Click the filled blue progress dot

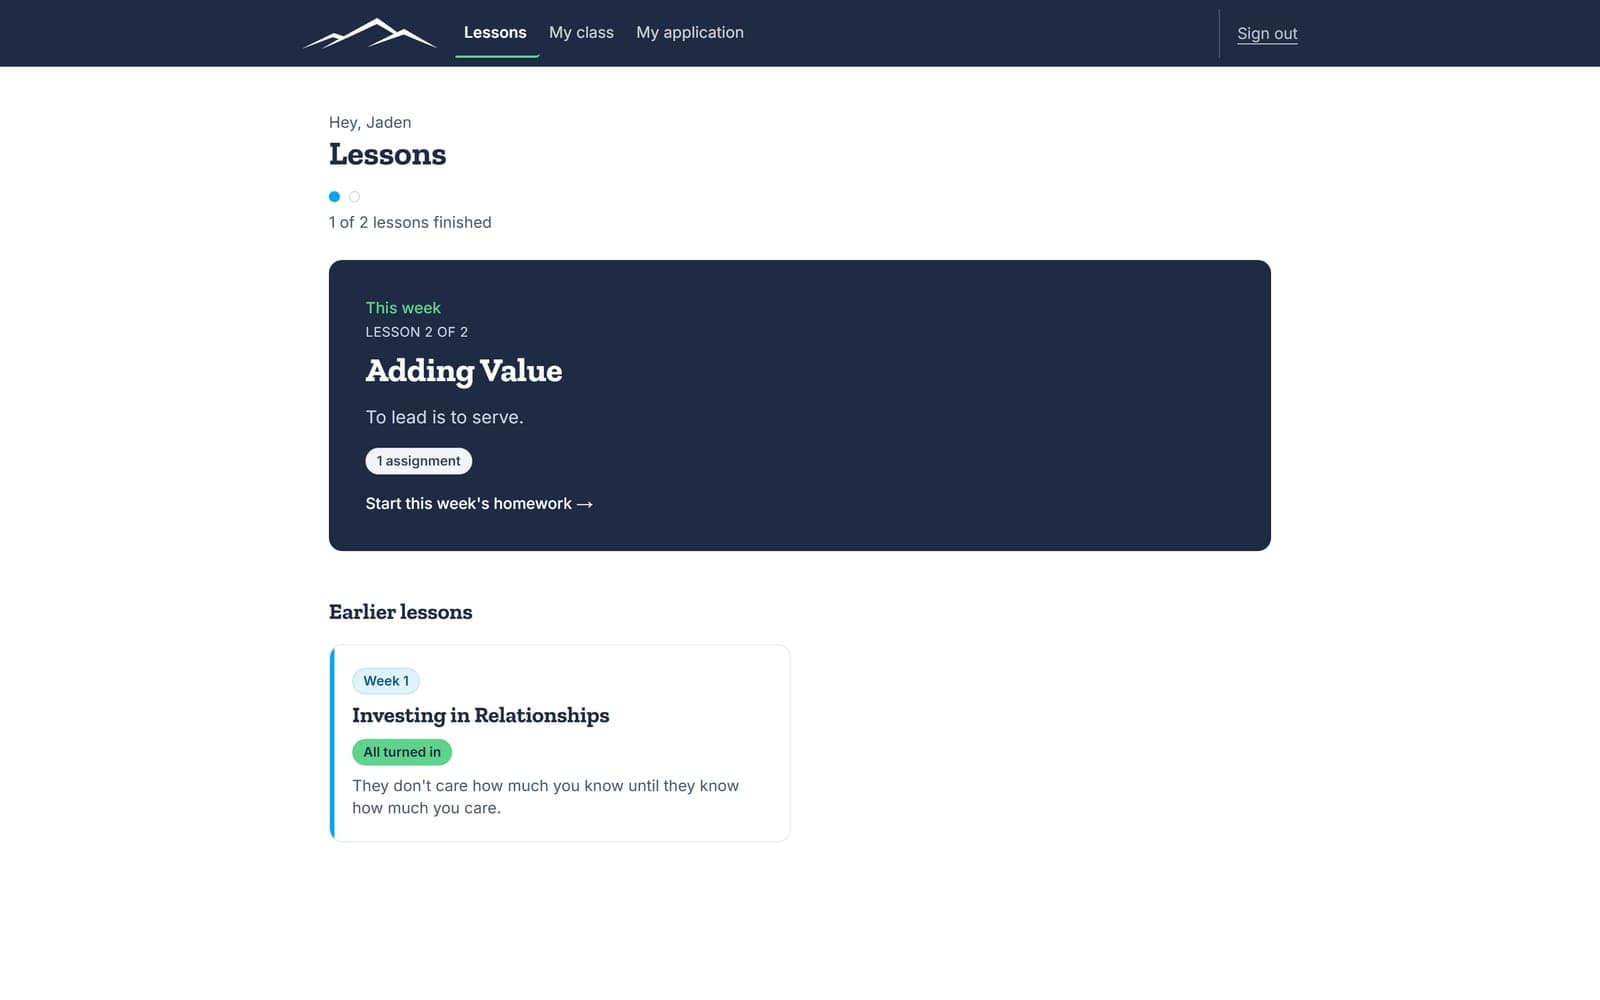pyautogui.click(x=334, y=197)
